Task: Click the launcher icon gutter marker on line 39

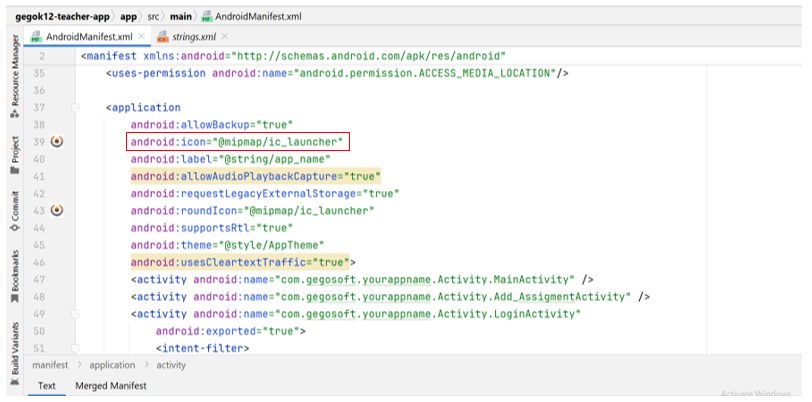Action: point(56,142)
